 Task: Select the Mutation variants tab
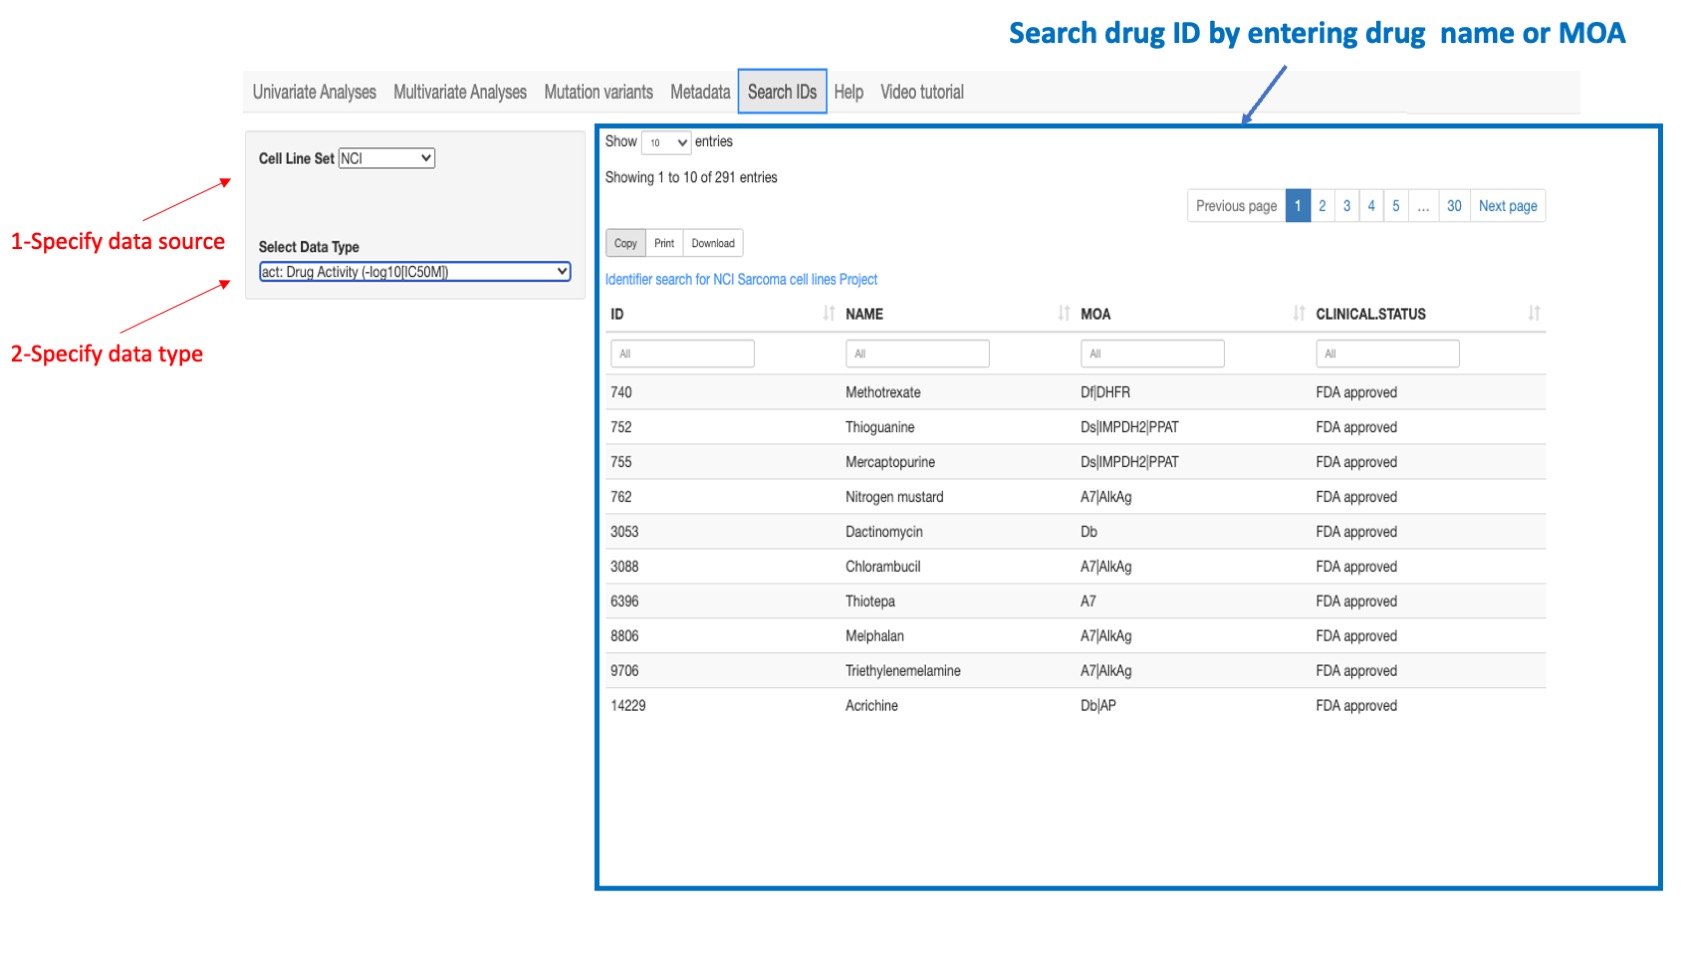coord(598,92)
